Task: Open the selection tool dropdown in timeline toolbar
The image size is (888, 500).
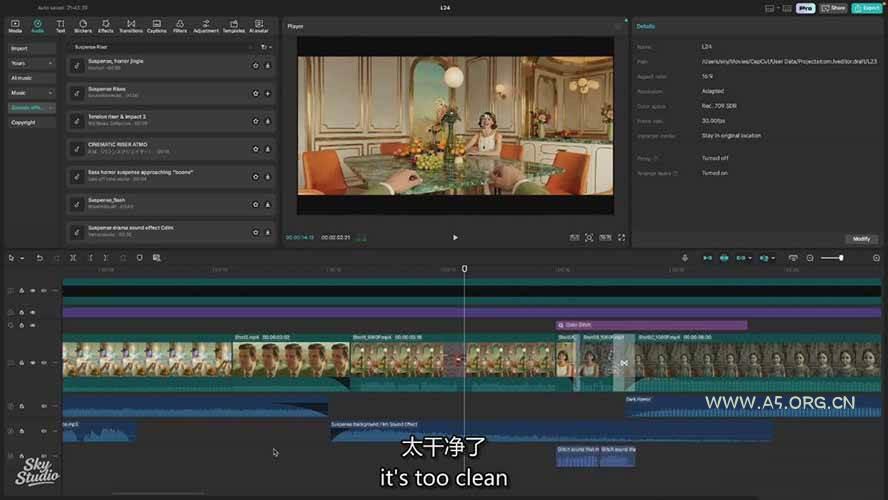Action: tap(20, 258)
